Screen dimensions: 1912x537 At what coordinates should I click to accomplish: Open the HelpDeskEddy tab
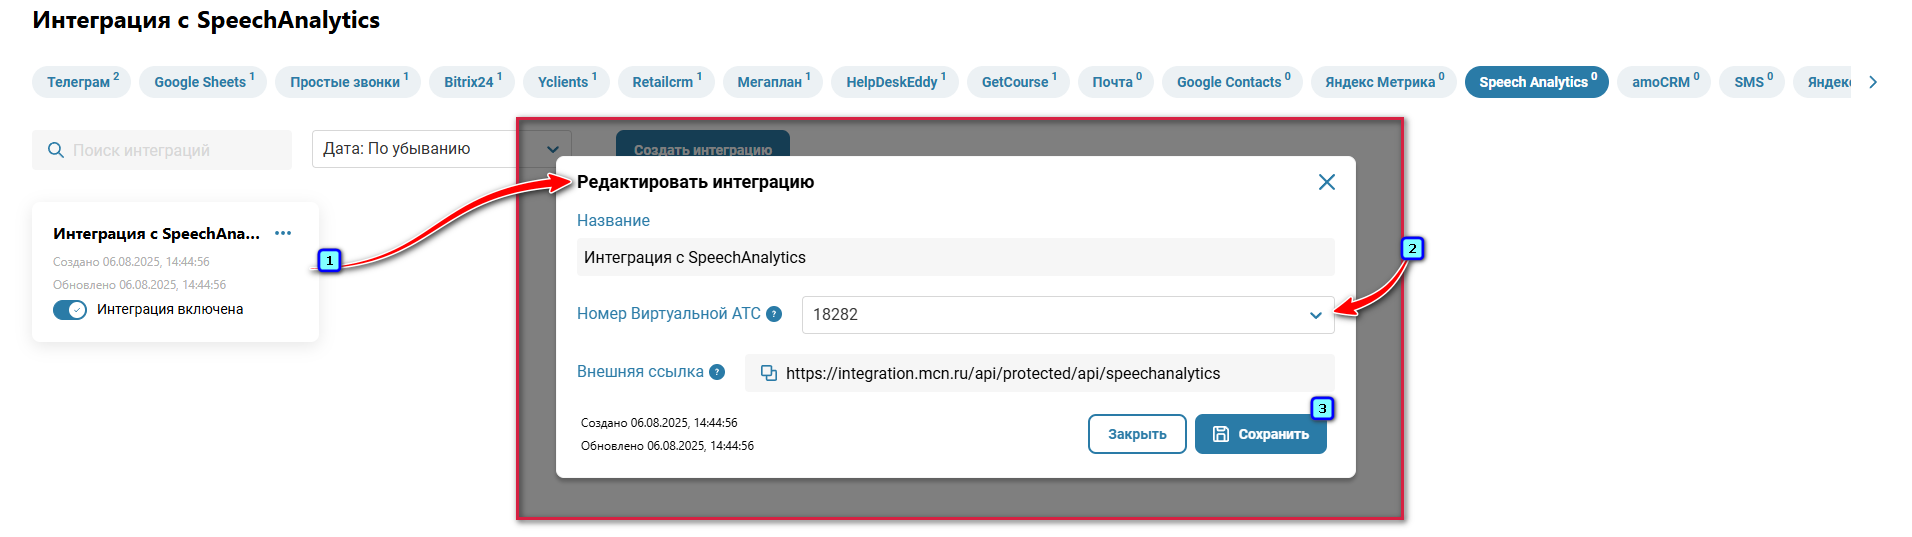(x=895, y=82)
